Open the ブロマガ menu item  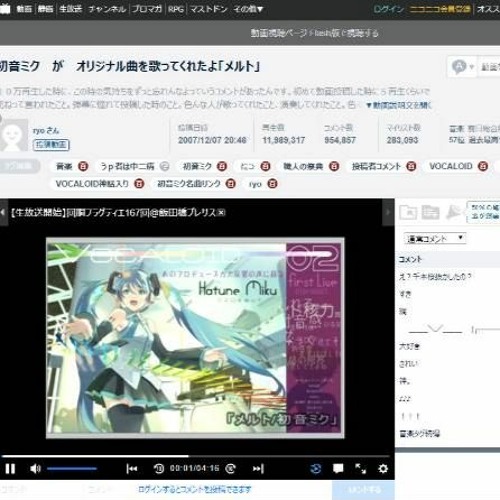tap(147, 9)
